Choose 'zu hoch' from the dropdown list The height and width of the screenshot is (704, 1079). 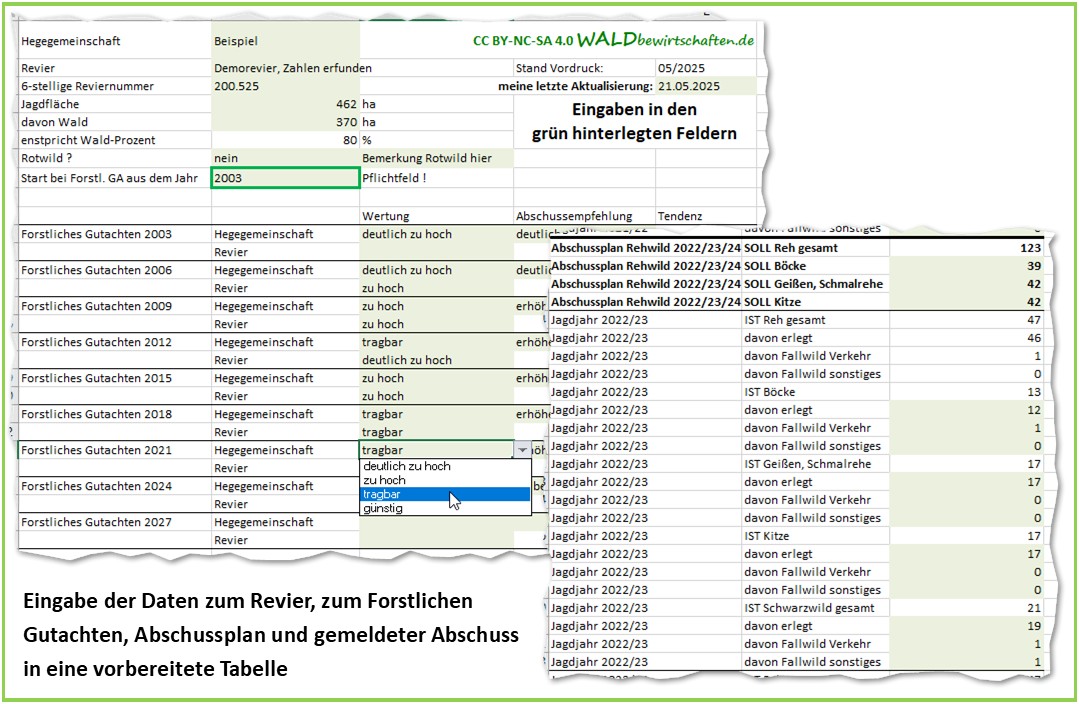[x=385, y=480]
